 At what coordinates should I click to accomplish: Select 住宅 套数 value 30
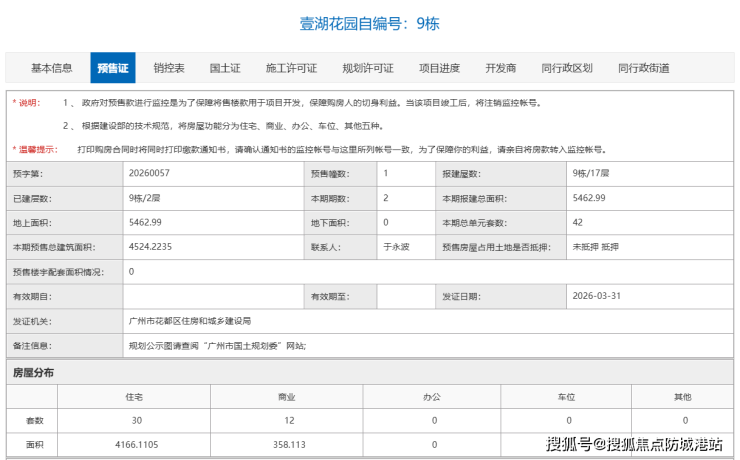click(x=137, y=420)
